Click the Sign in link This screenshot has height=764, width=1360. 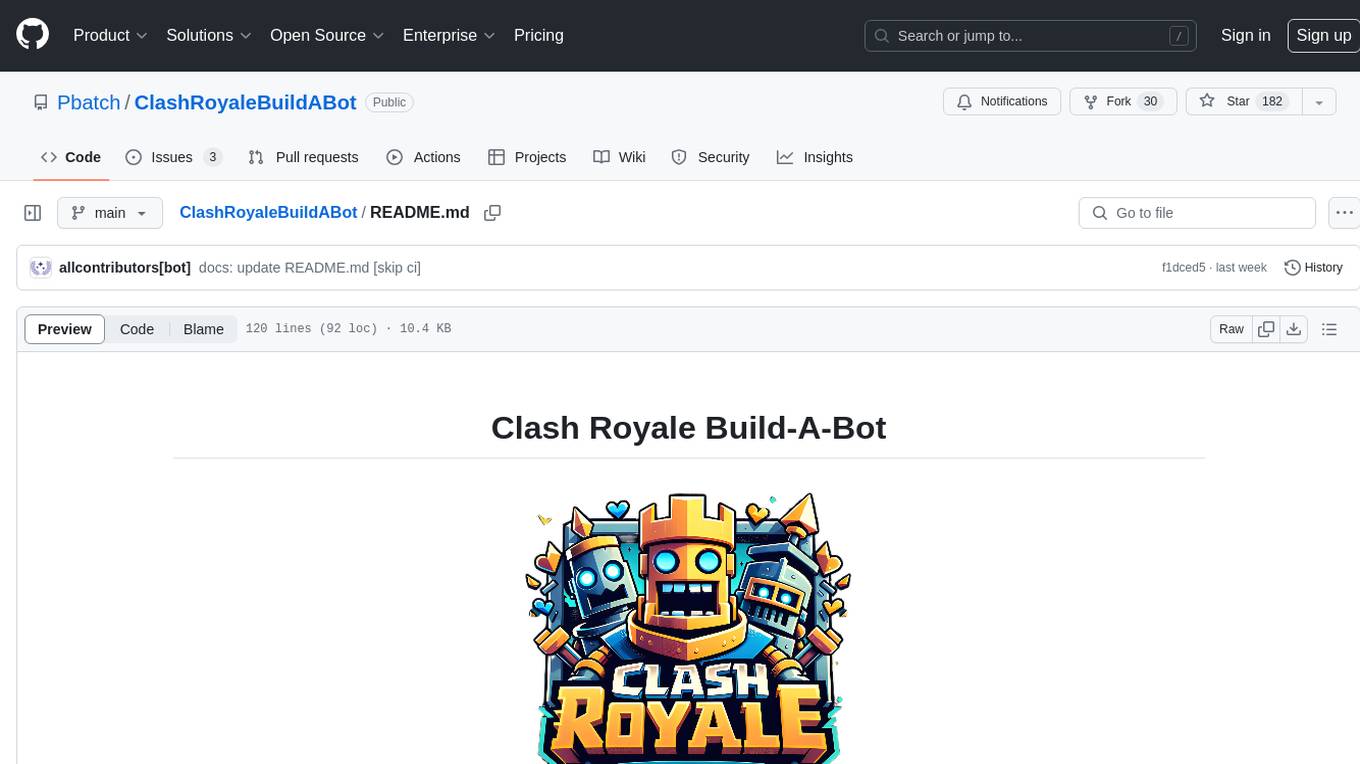[x=1245, y=35]
